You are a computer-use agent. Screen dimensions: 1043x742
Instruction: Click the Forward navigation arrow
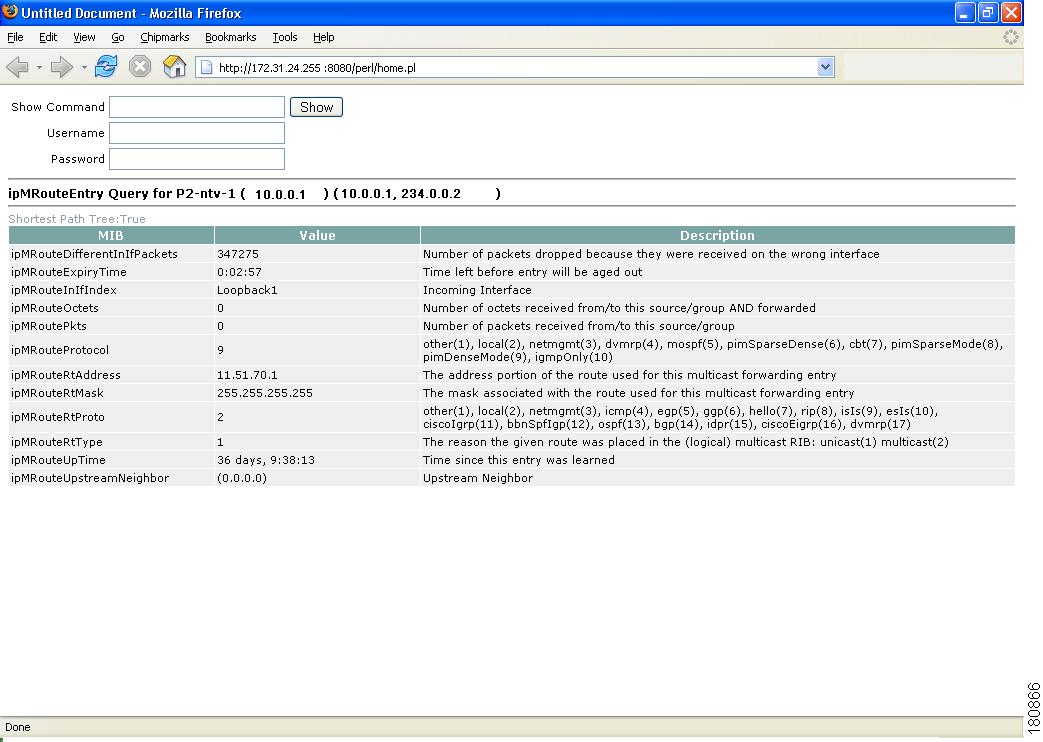[60, 67]
